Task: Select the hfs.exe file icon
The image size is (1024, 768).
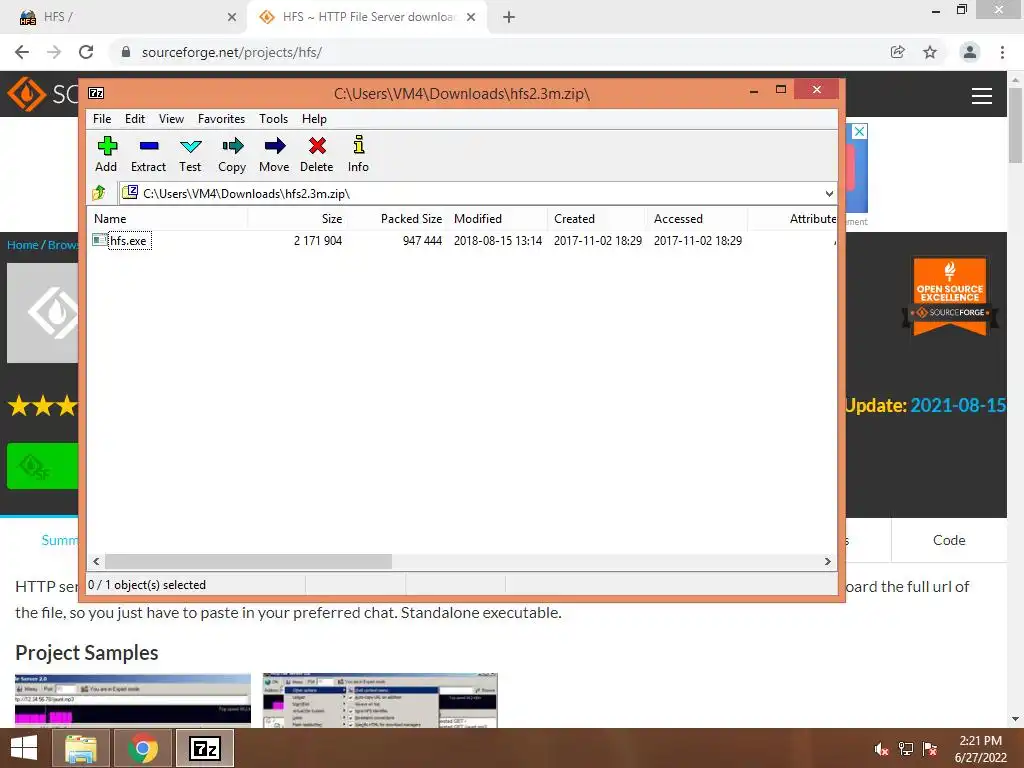Action: [99, 240]
